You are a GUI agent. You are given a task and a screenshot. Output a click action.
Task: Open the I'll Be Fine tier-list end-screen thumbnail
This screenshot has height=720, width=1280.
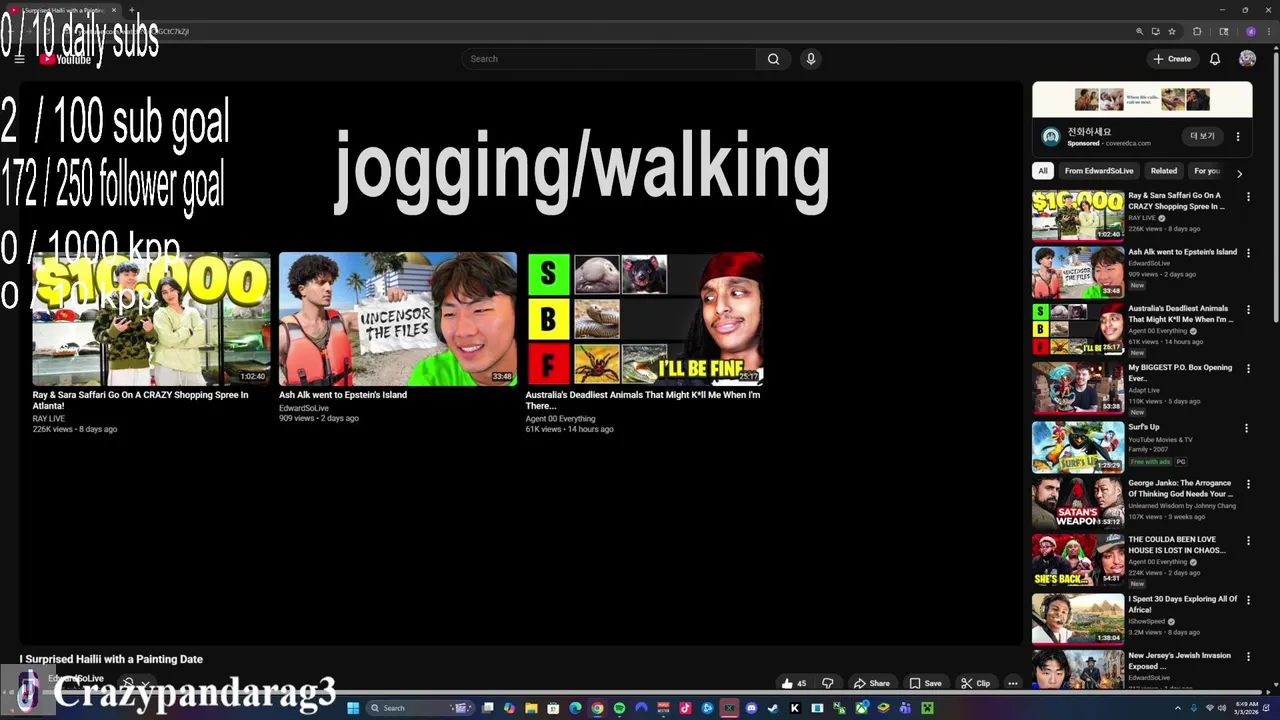pos(645,319)
